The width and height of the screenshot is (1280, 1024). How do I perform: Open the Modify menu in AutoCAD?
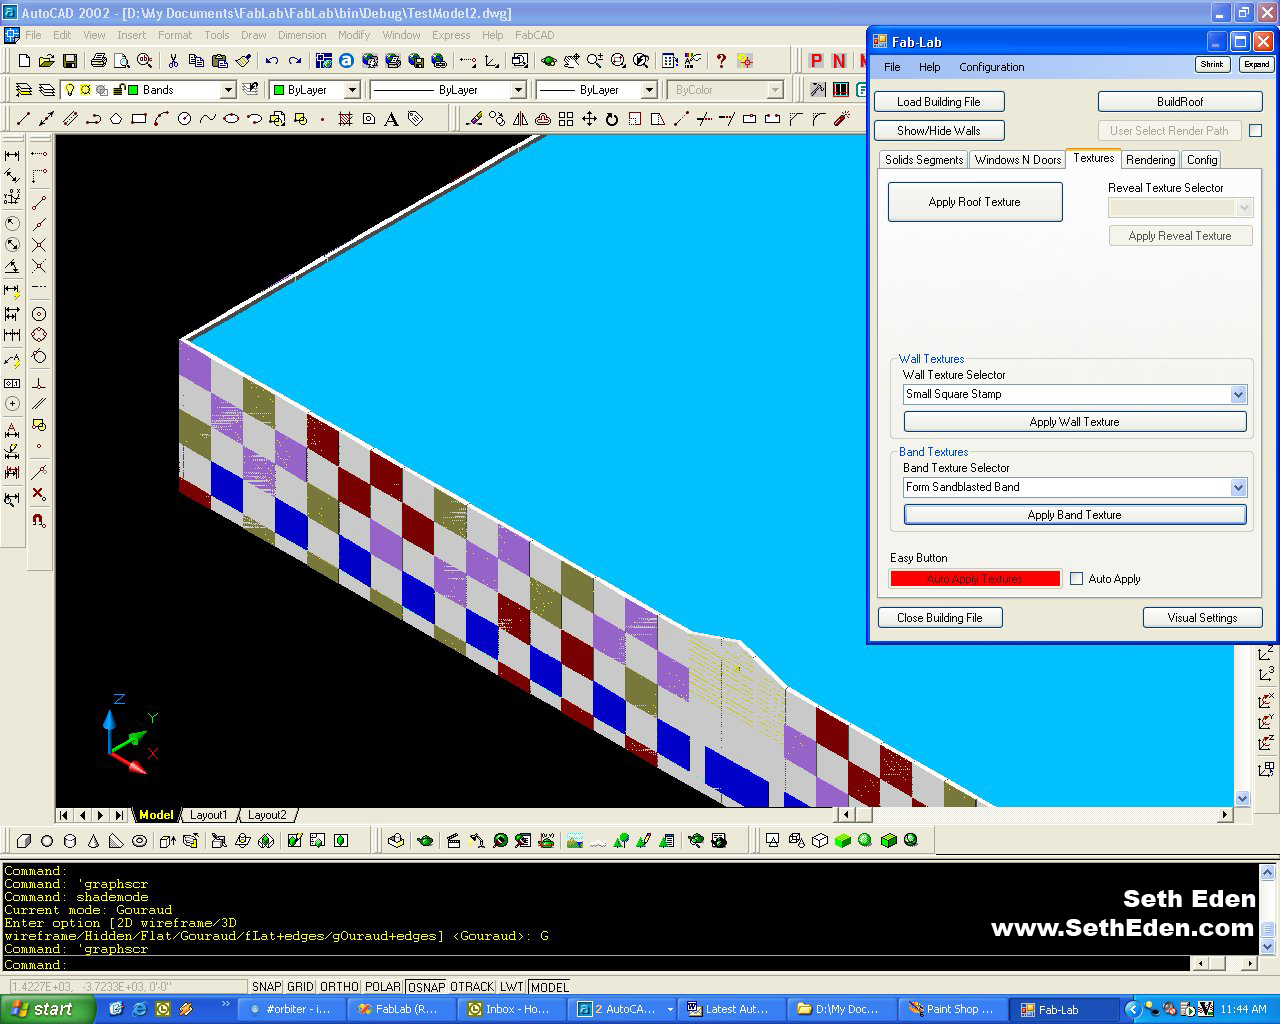click(x=353, y=35)
